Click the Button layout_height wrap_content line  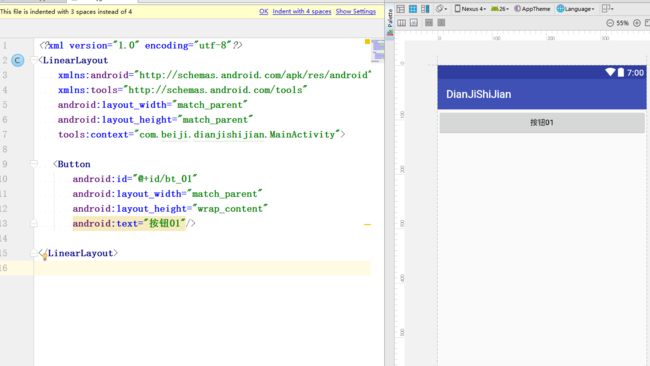(170, 209)
